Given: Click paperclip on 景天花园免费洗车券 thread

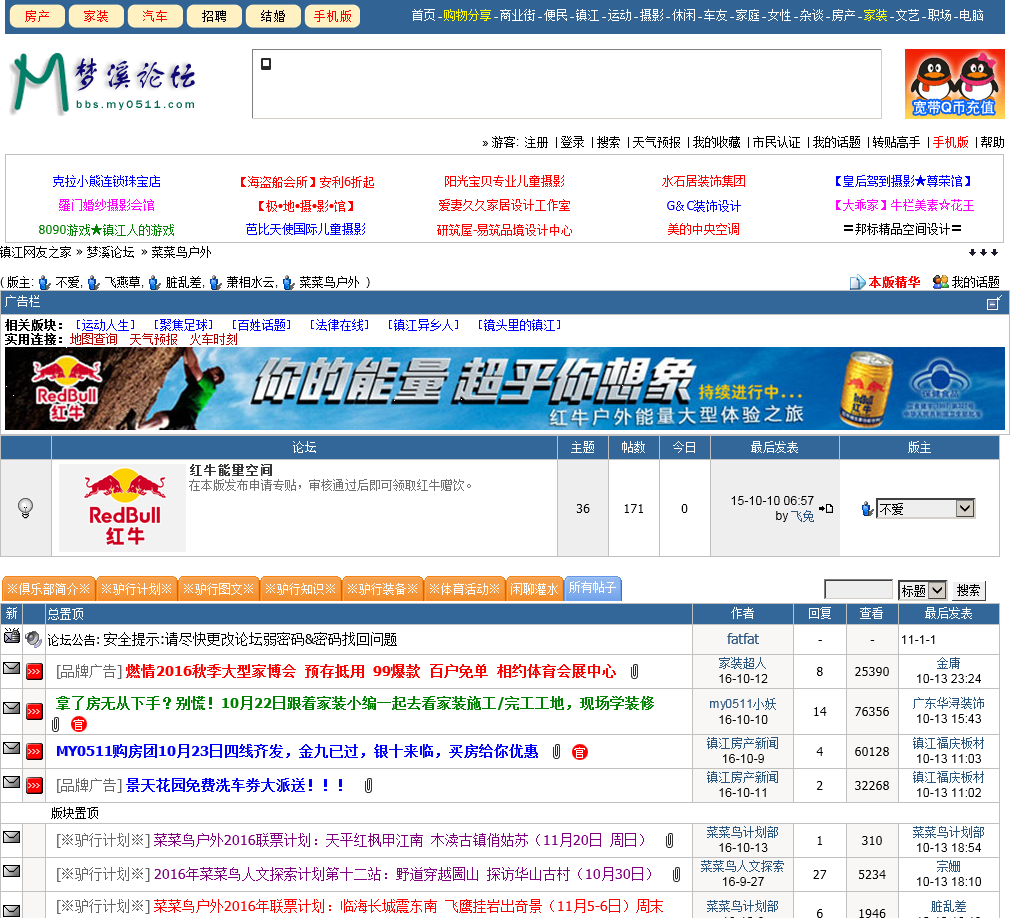Looking at the screenshot, I should pos(368,785).
